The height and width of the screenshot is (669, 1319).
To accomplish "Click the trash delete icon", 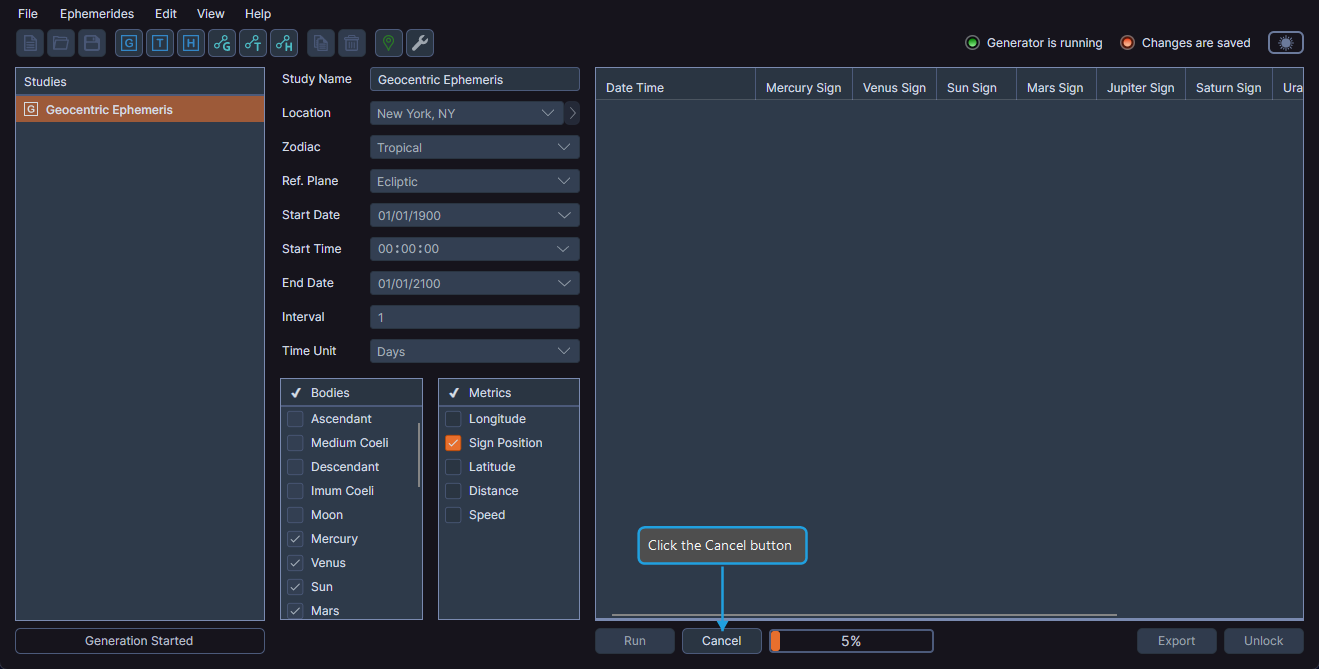I will [351, 42].
